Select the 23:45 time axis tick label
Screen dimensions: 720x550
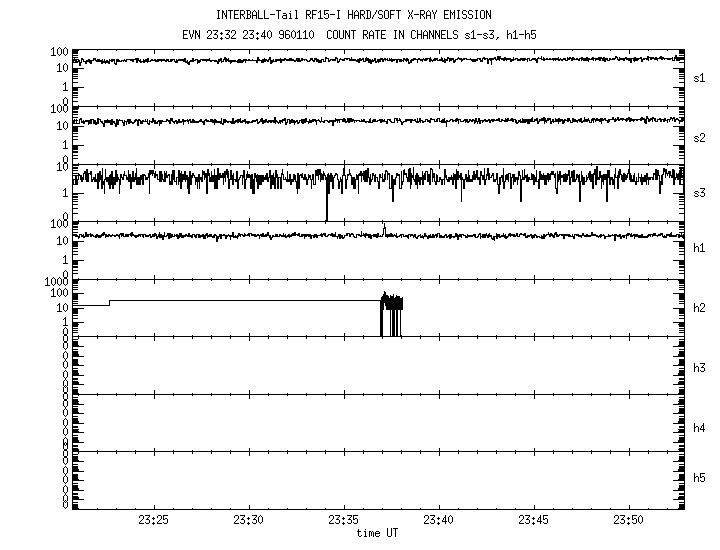click(534, 520)
